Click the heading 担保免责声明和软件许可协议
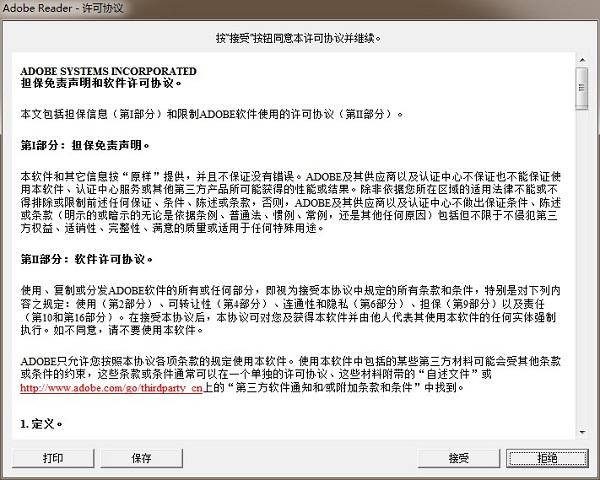This screenshot has height=480, width=600. (x=101, y=83)
